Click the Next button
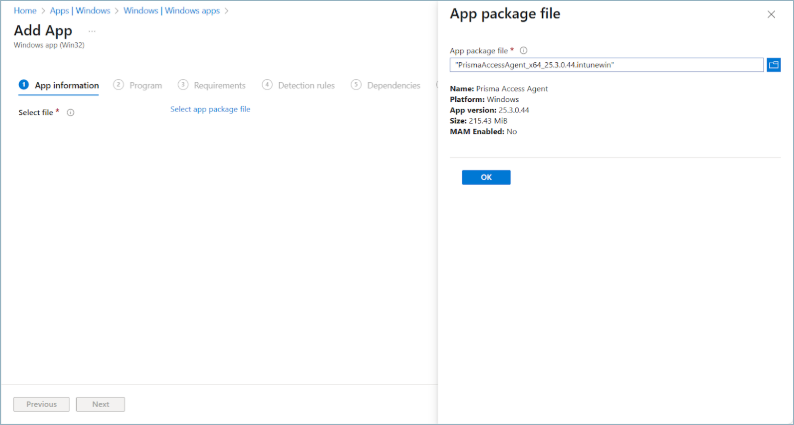Viewport: 794px width, 425px height. [100, 404]
